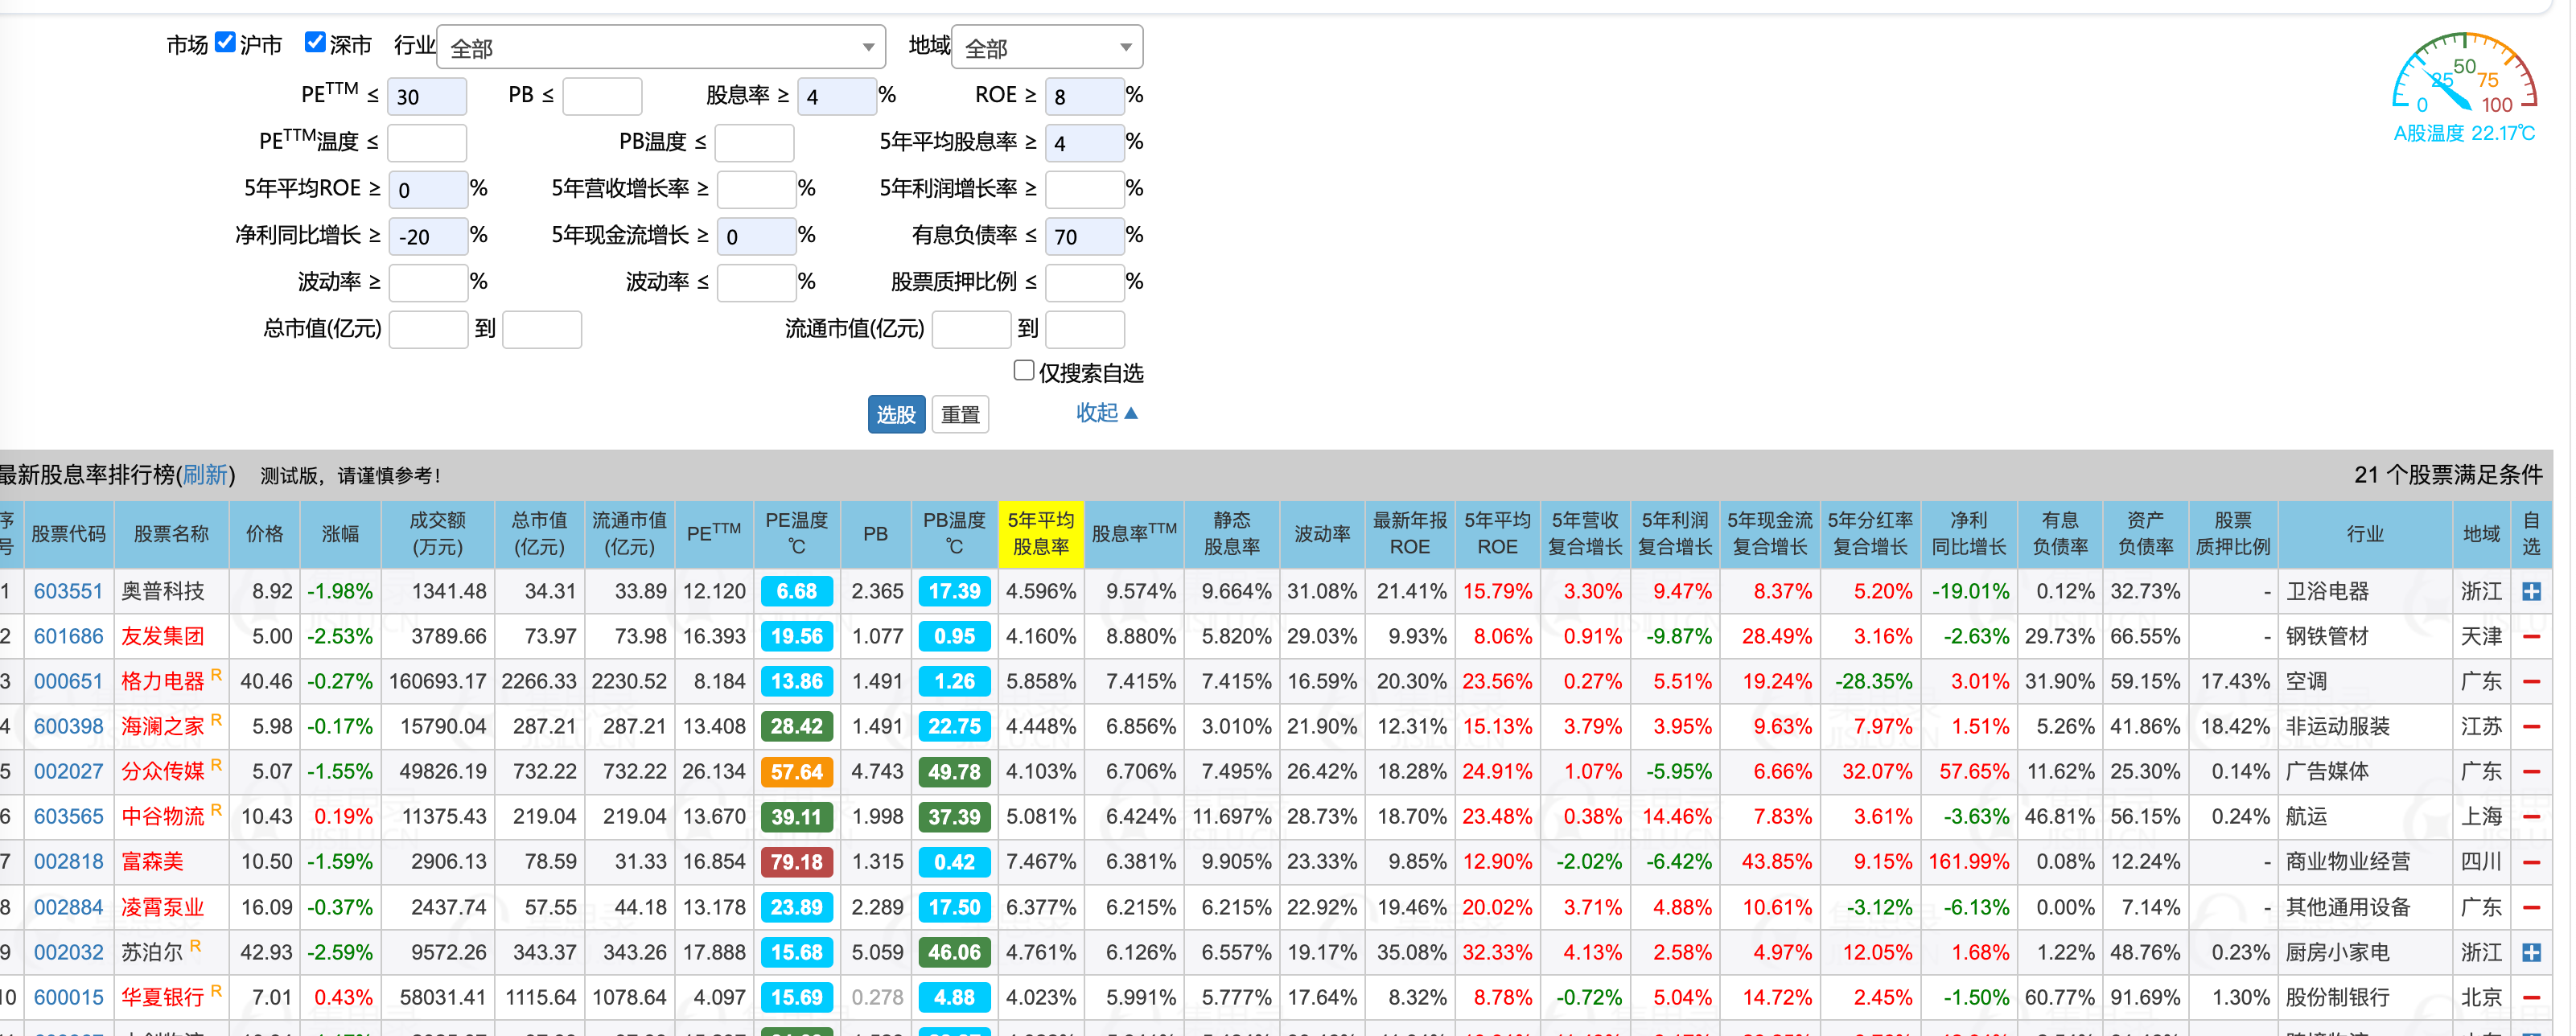2576x1036 pixels.
Task: Focus the PE TTM ≤ input field
Action: click(427, 96)
